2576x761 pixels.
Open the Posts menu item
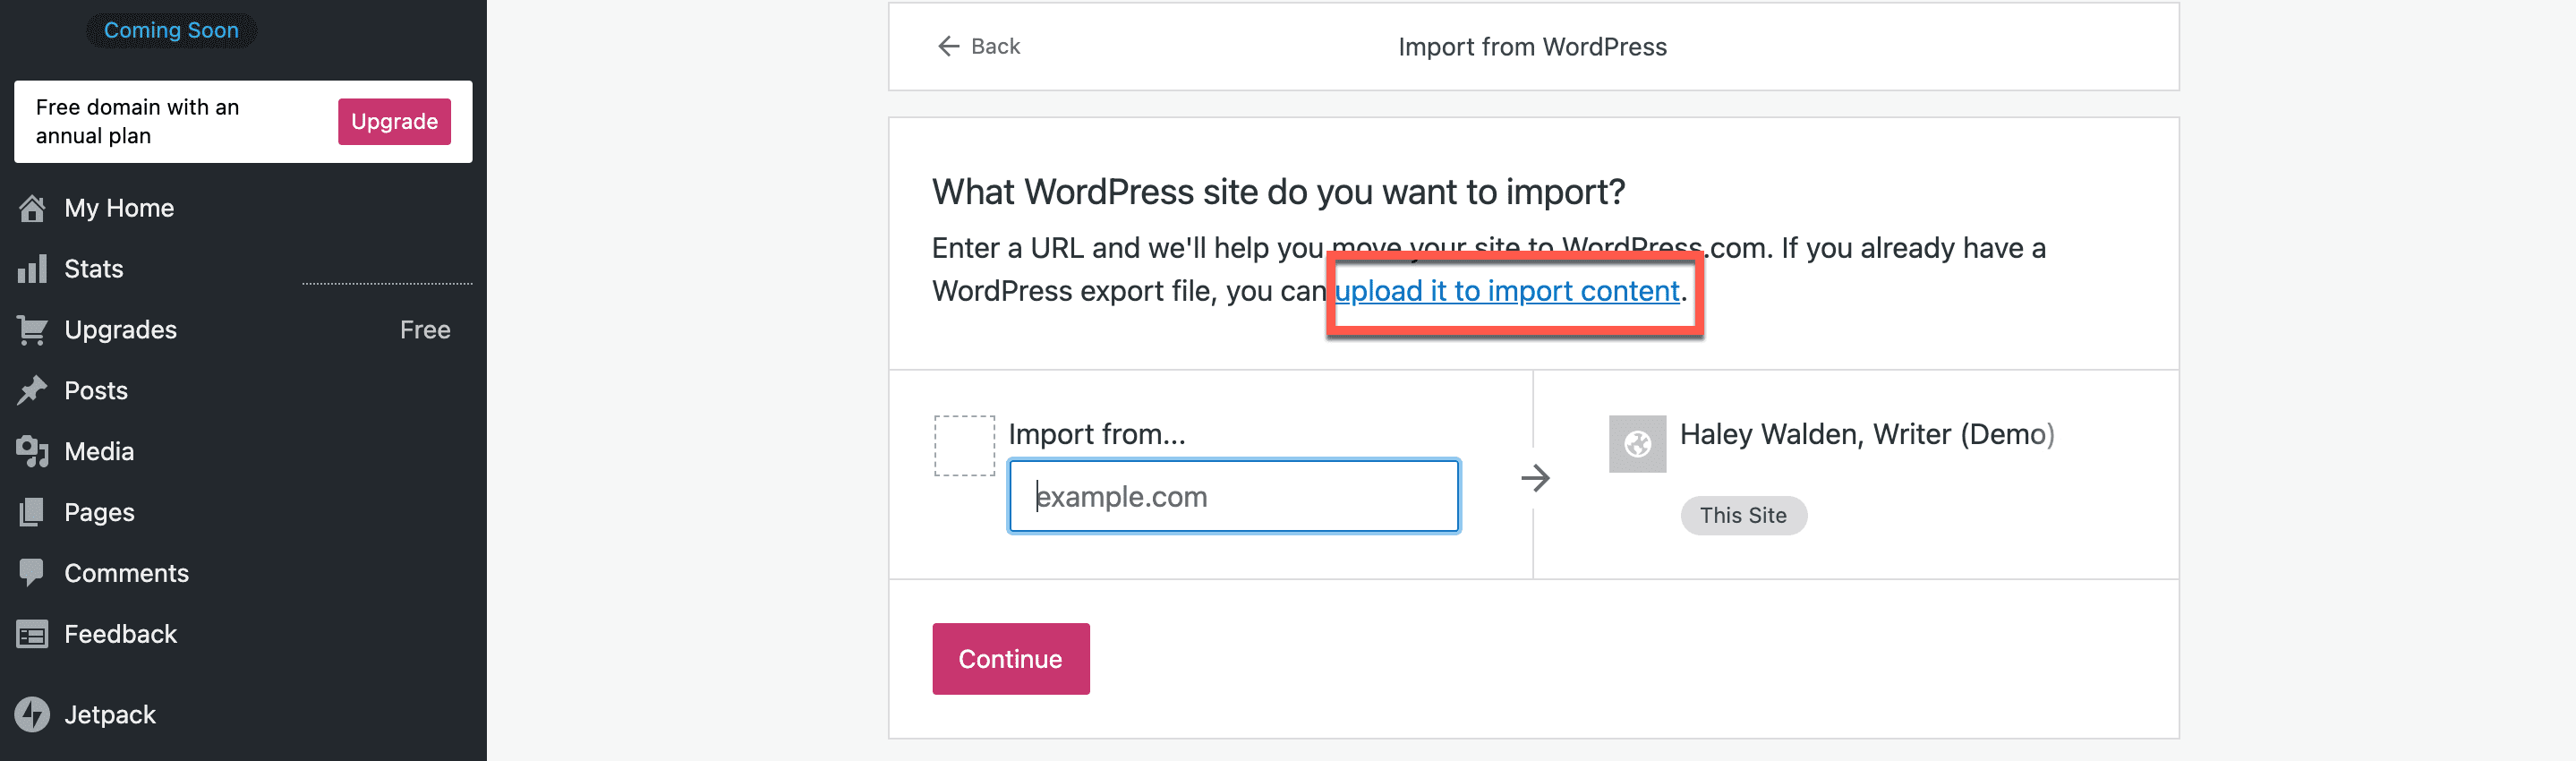tap(96, 391)
